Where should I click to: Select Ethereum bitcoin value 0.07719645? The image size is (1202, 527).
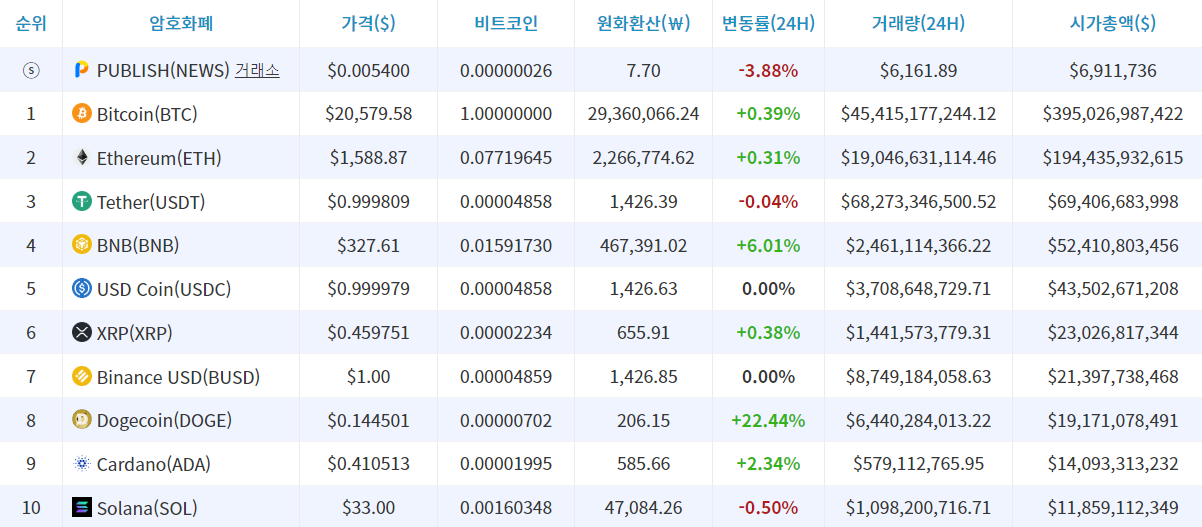[x=506, y=158]
